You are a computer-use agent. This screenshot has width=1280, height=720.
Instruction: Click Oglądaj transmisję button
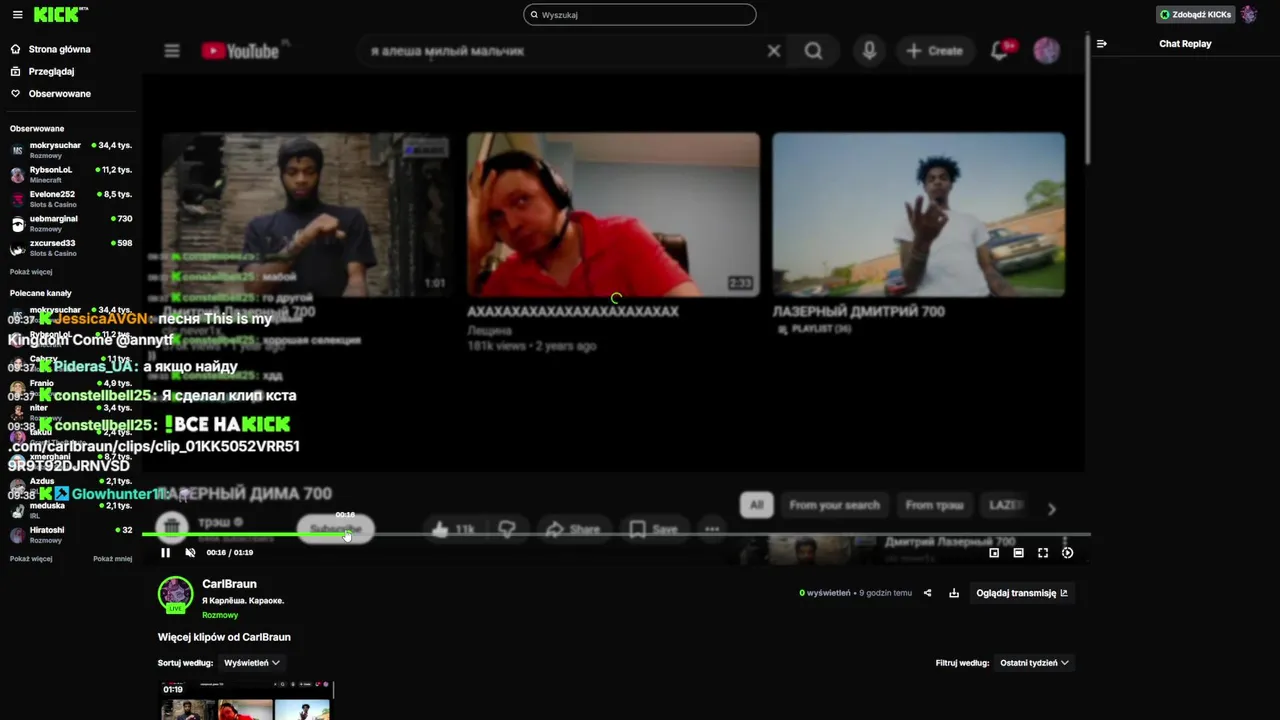tap(1022, 593)
